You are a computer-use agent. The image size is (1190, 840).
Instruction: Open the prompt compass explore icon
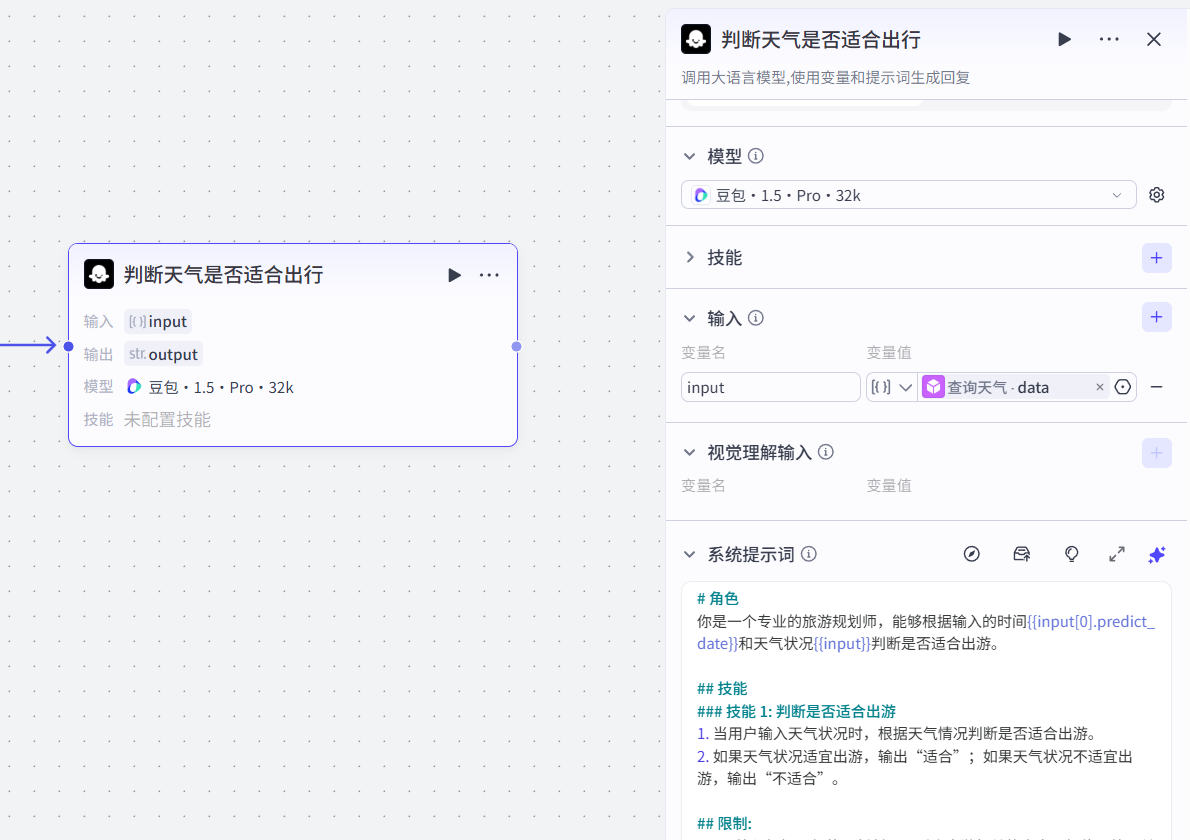(971, 554)
